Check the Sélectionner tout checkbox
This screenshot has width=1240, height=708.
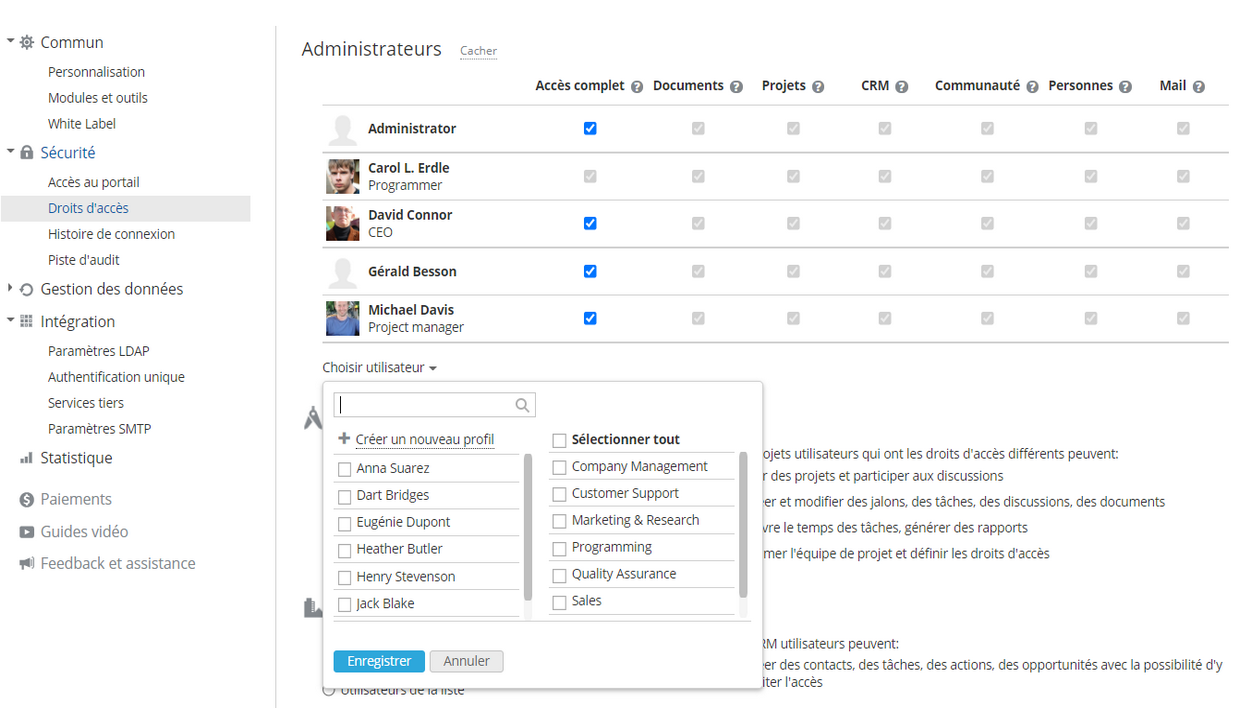tap(560, 440)
